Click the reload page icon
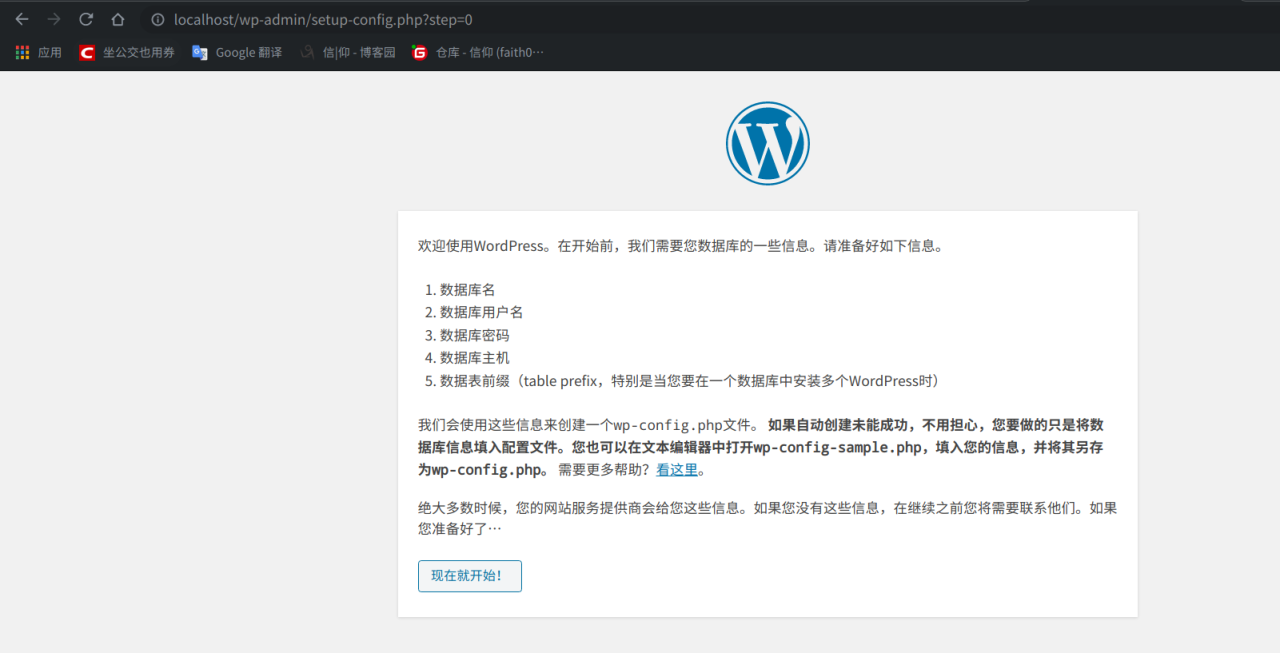Image resolution: width=1280 pixels, height=653 pixels. (85, 18)
